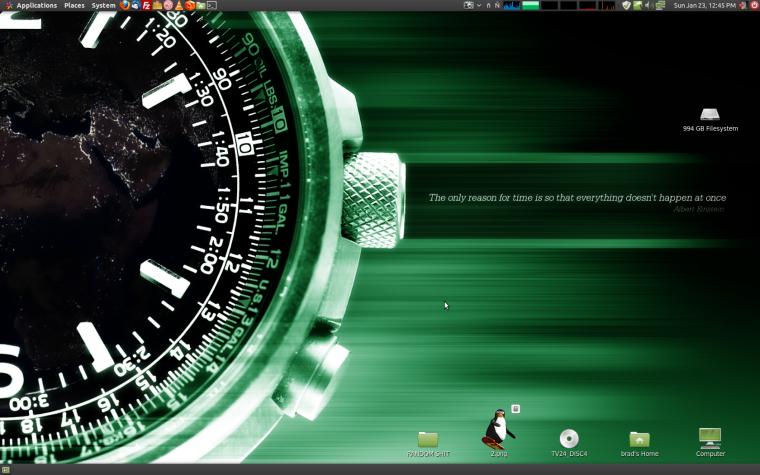Open the network graph system monitor applet
The width and height of the screenshot is (760, 475).
pyautogui.click(x=511, y=5)
